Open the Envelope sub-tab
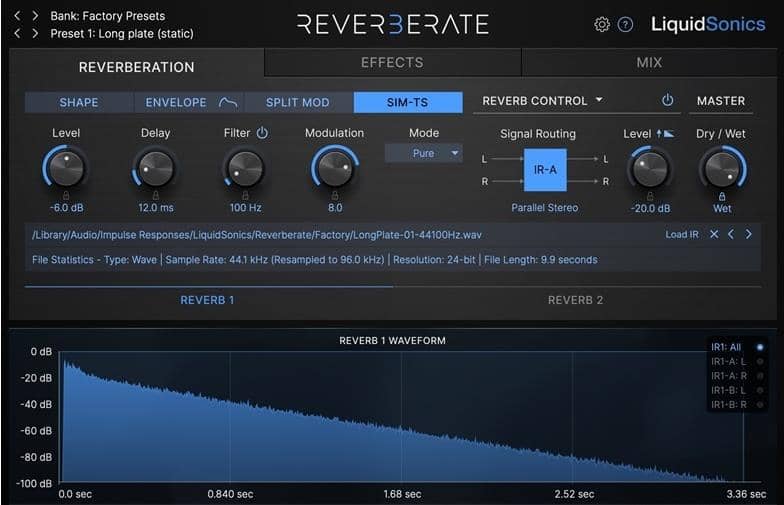This screenshot has width=784, height=505. coord(189,102)
